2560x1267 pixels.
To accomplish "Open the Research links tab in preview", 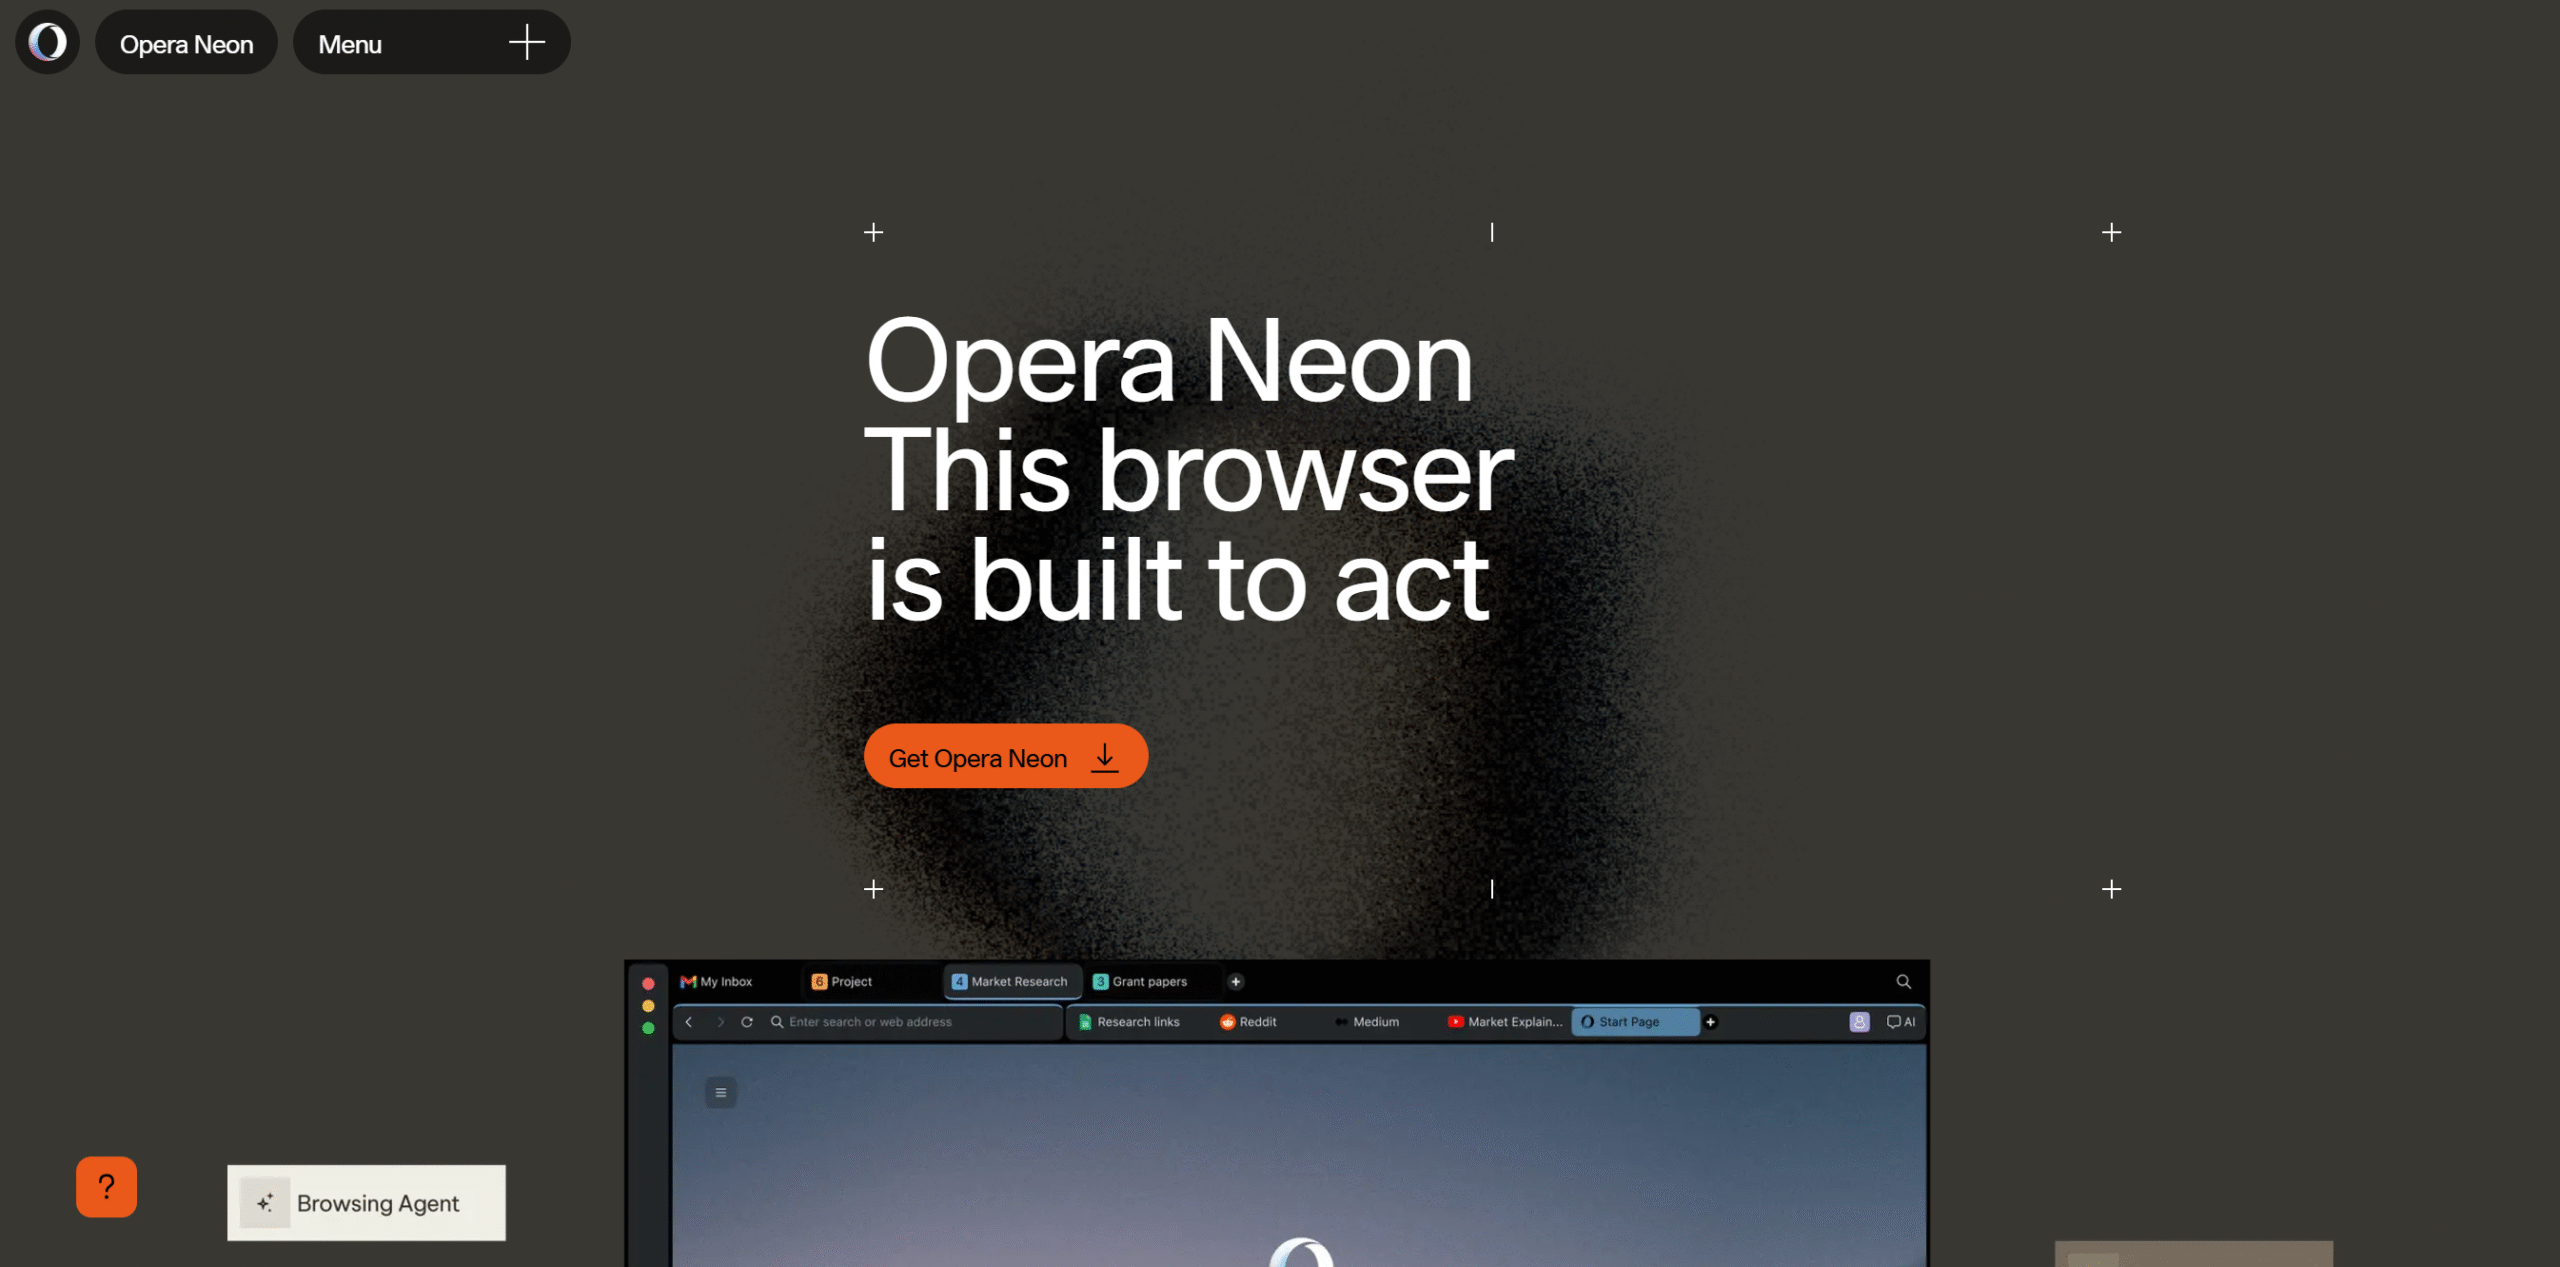I will pos(1130,1022).
